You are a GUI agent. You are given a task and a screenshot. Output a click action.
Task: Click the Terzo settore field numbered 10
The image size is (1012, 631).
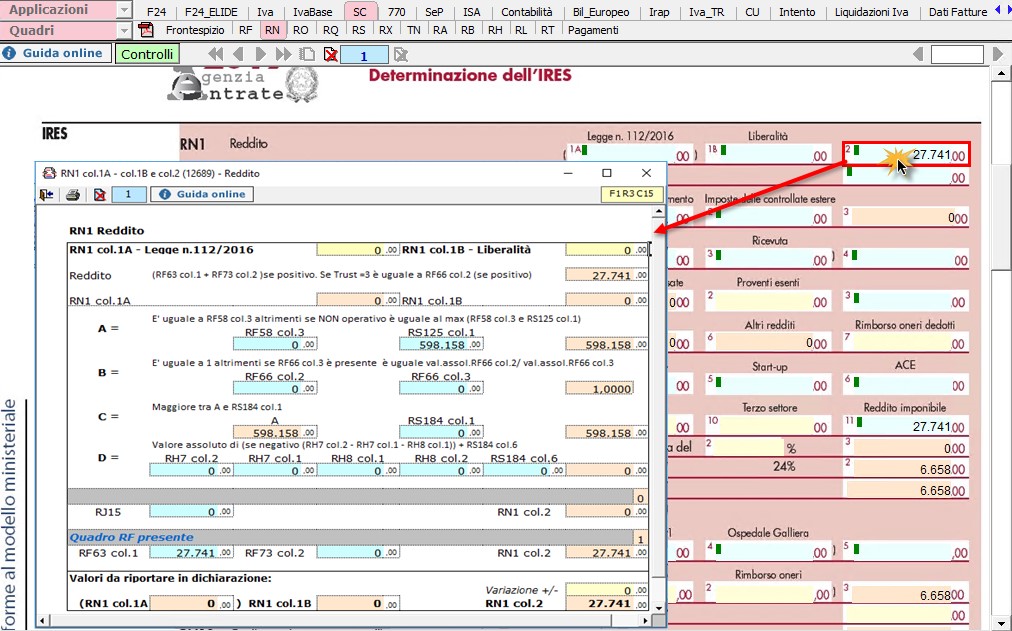(767, 426)
